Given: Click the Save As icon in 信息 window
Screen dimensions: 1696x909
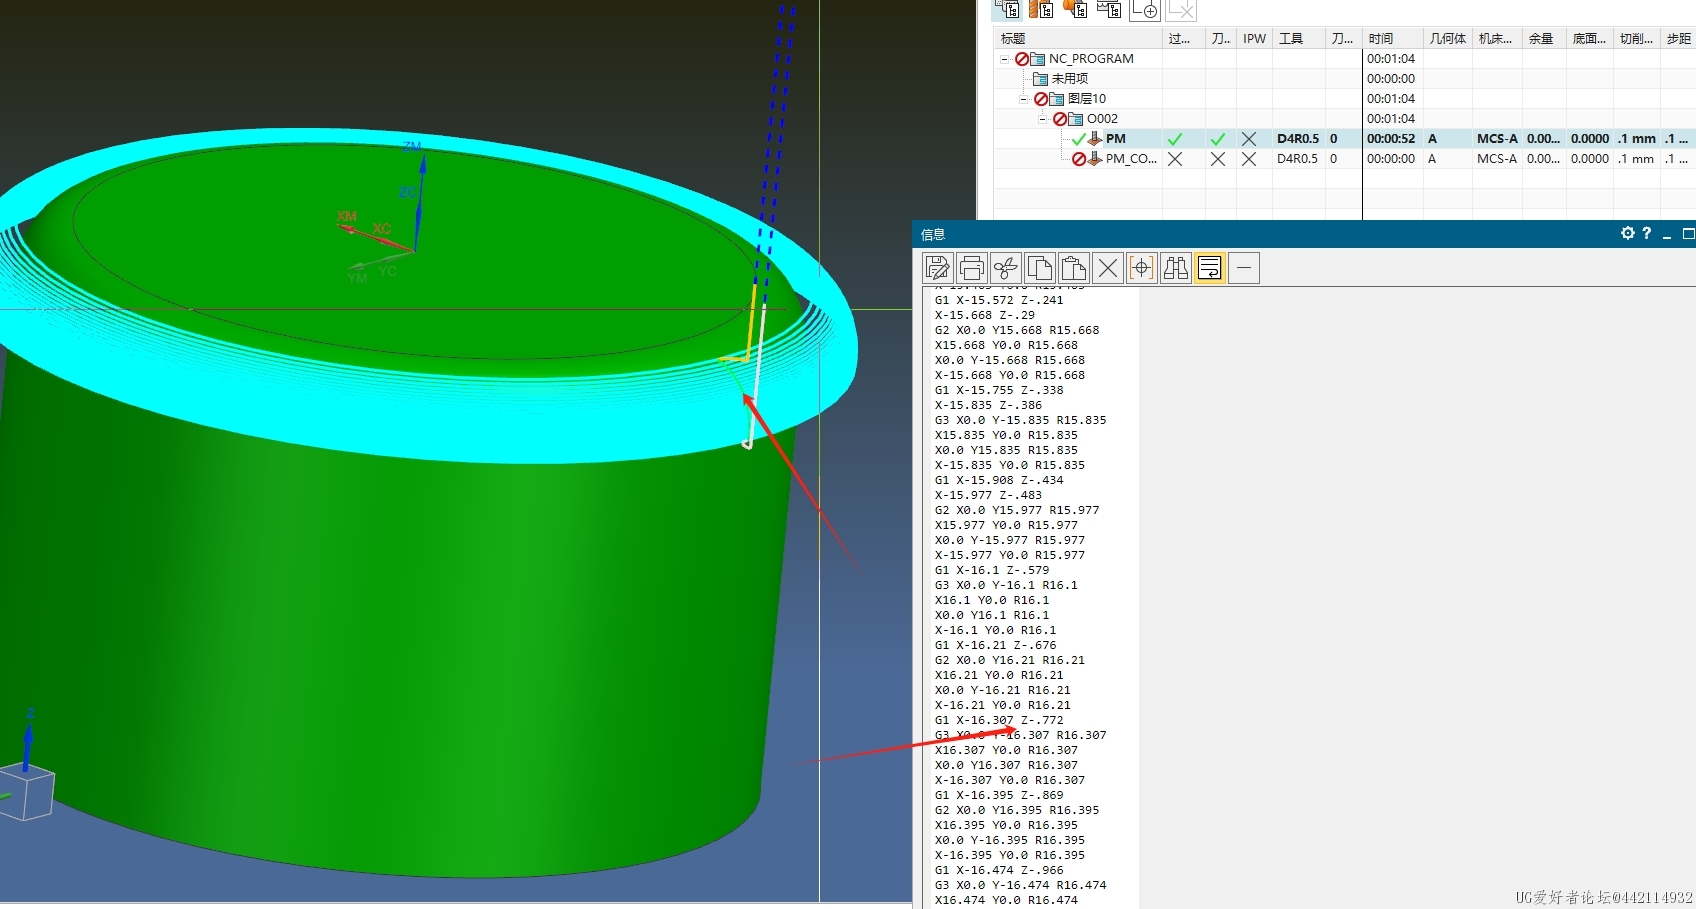Looking at the screenshot, I should coord(938,268).
